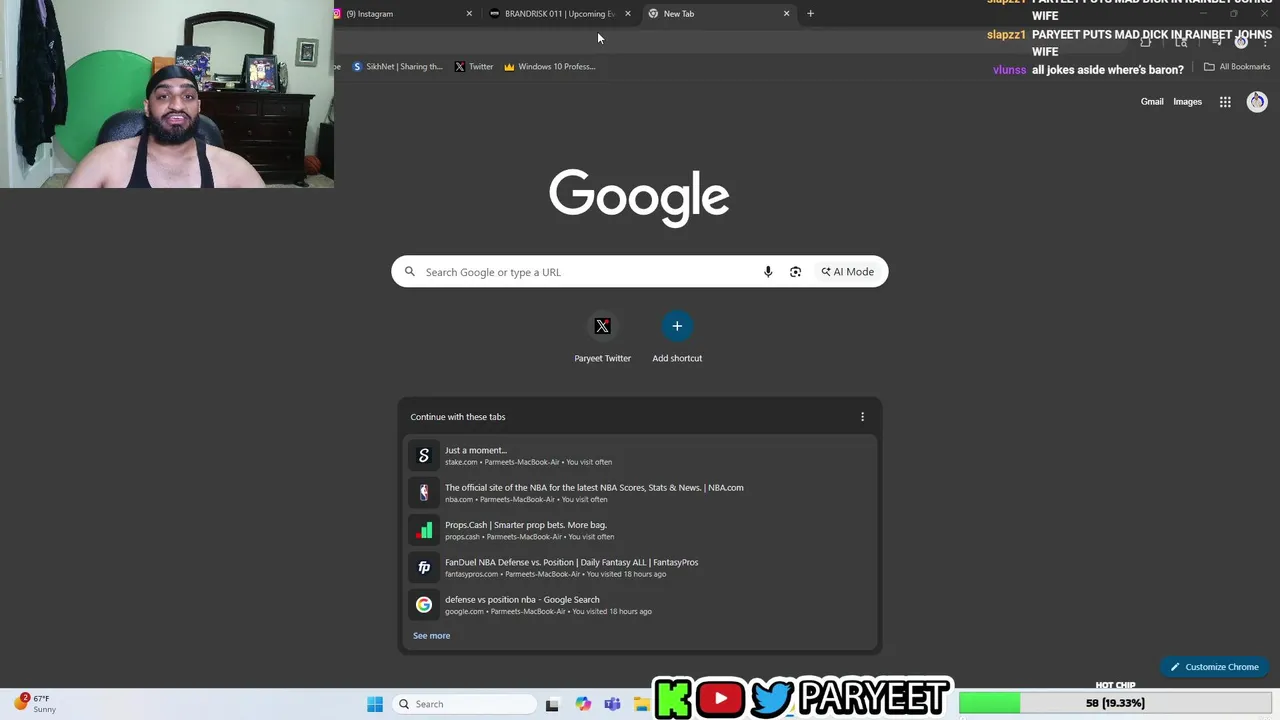
Task: Launch Copilot from the taskbar
Action: [583, 704]
